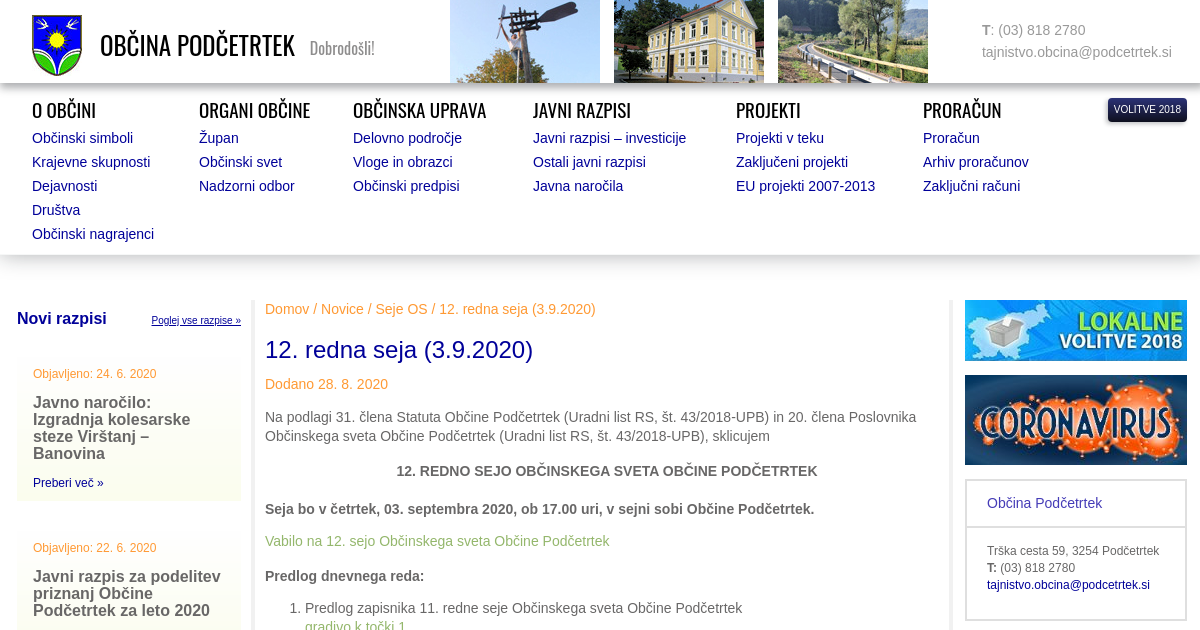Open Javna naročila menu item
Screen dimensions: 1200x630
click(578, 186)
